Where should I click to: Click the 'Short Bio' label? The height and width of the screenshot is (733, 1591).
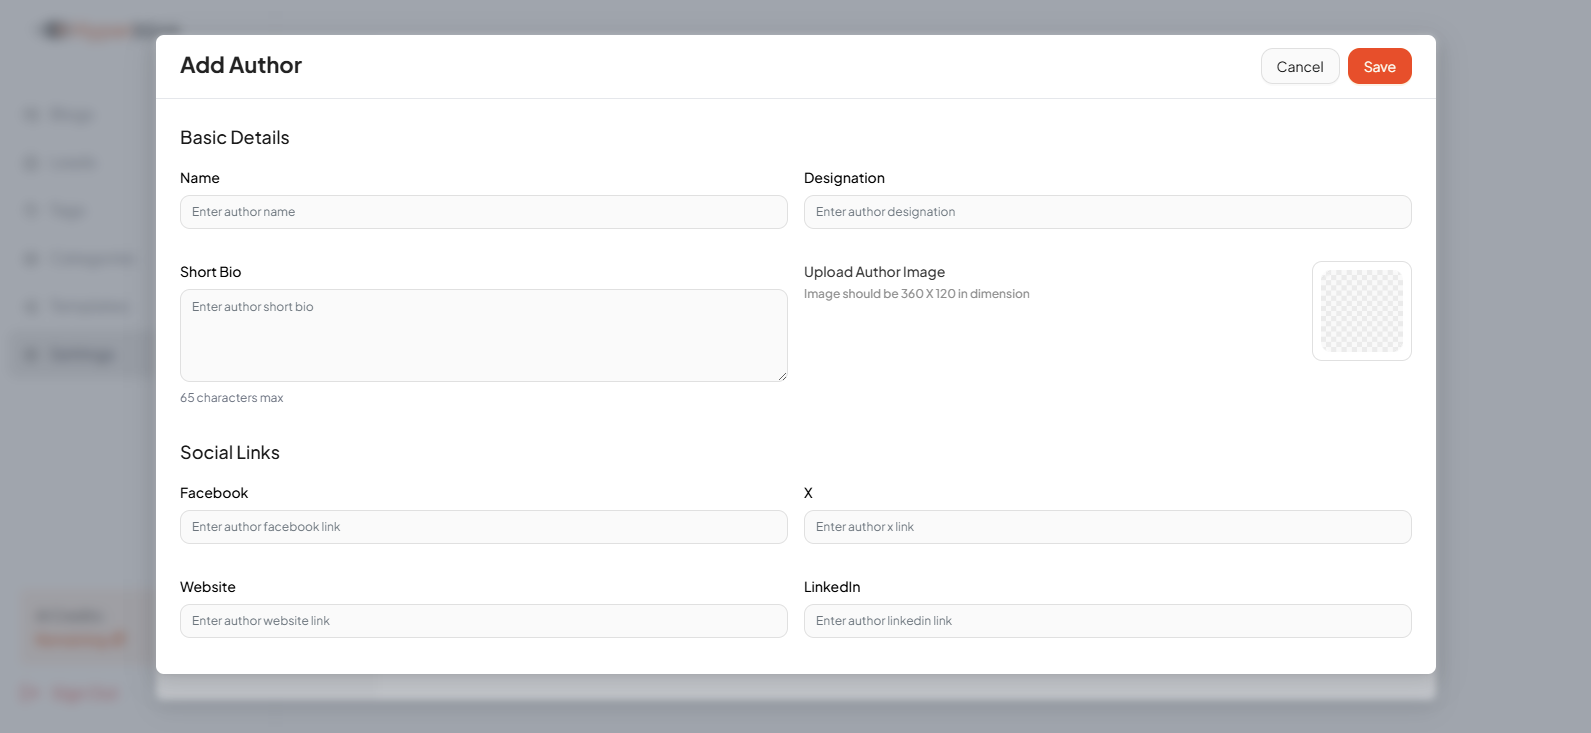pyautogui.click(x=211, y=272)
